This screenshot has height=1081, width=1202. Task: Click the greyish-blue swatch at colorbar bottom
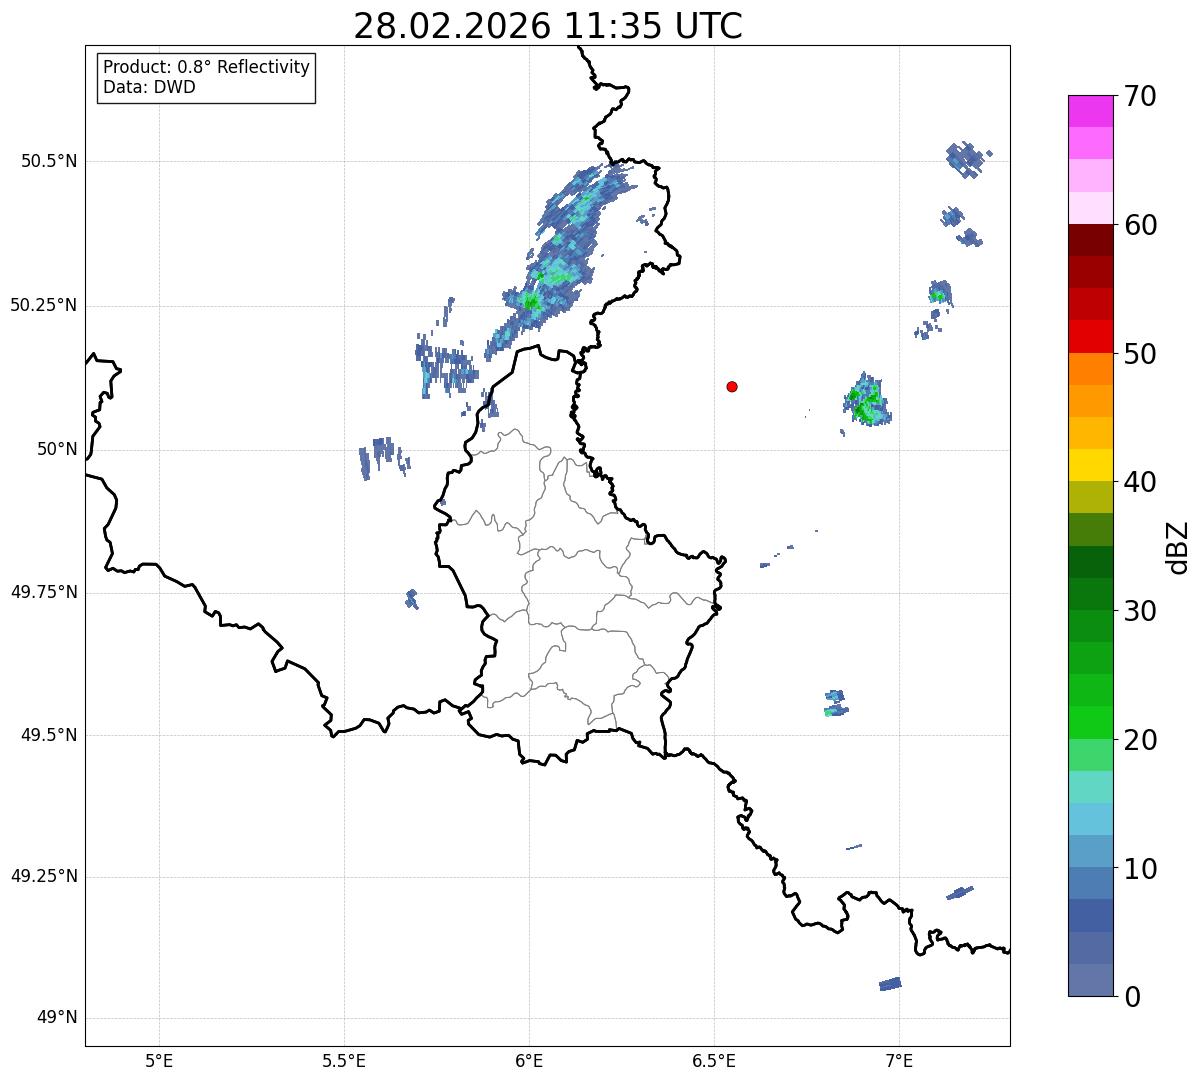[1091, 980]
